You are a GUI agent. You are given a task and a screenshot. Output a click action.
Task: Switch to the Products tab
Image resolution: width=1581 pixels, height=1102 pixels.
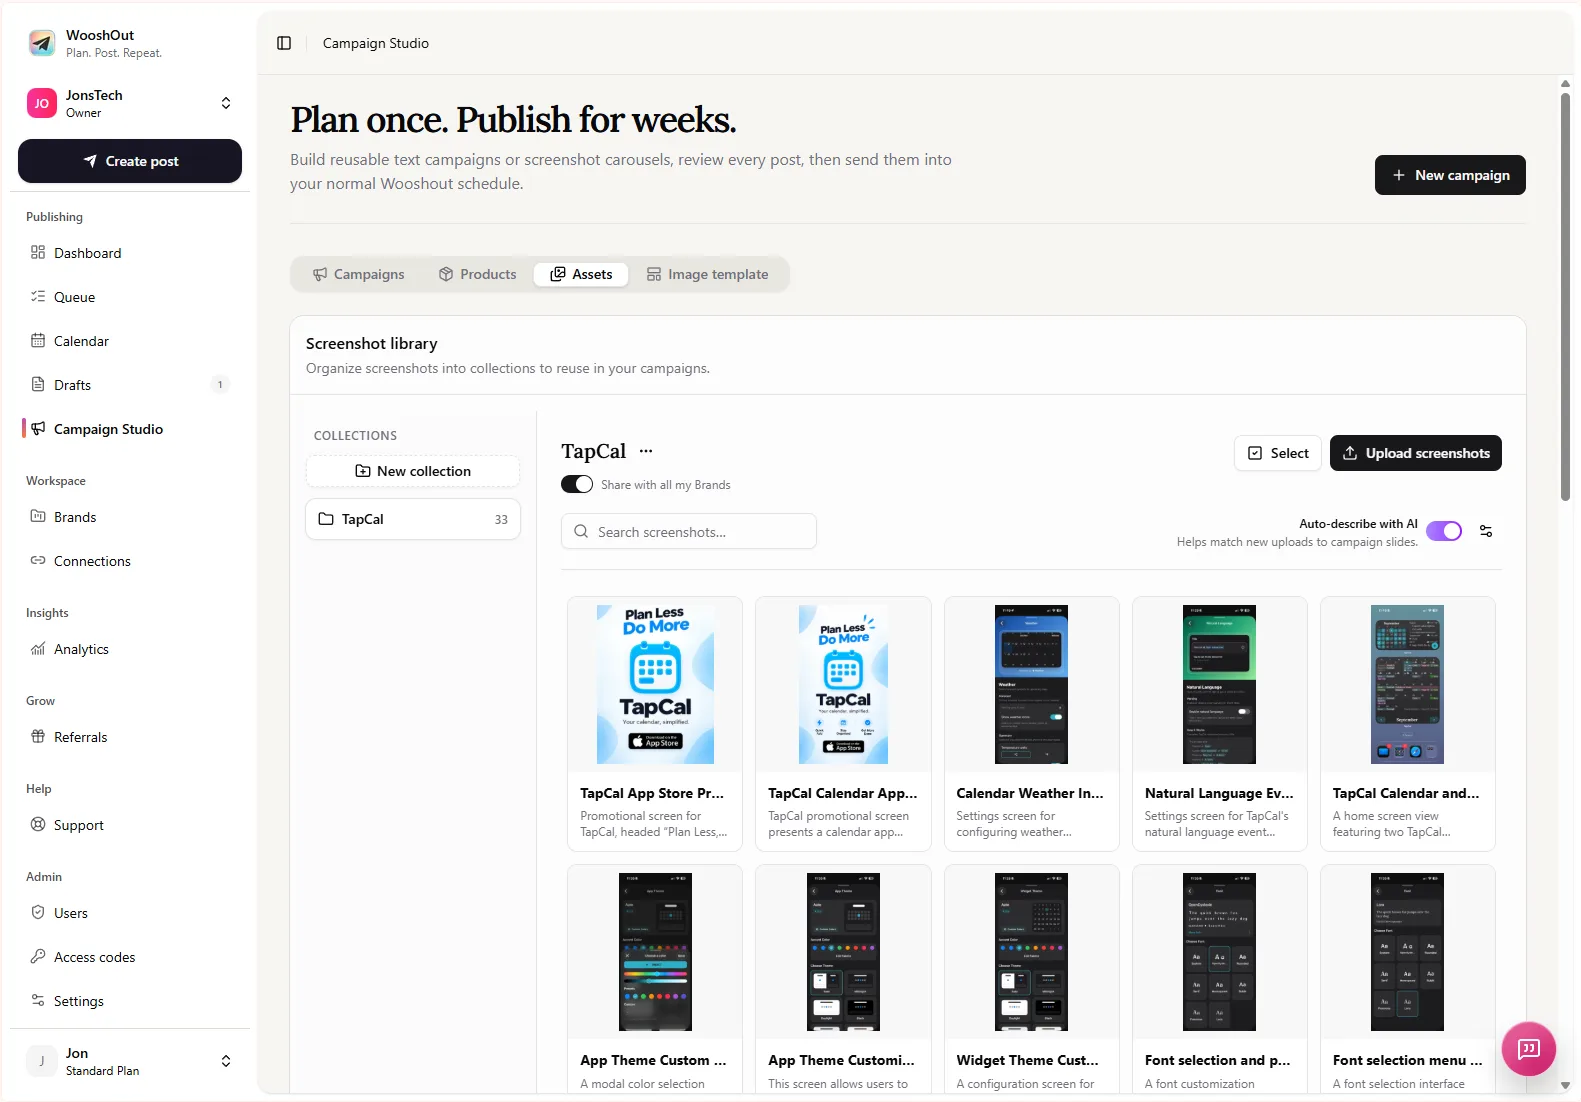[x=478, y=274]
